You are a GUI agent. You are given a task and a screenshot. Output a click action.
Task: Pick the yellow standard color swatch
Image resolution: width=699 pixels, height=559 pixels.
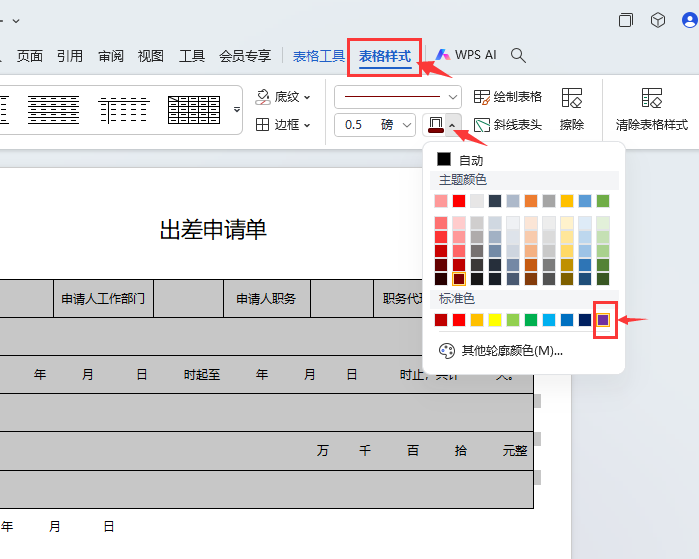tap(495, 320)
